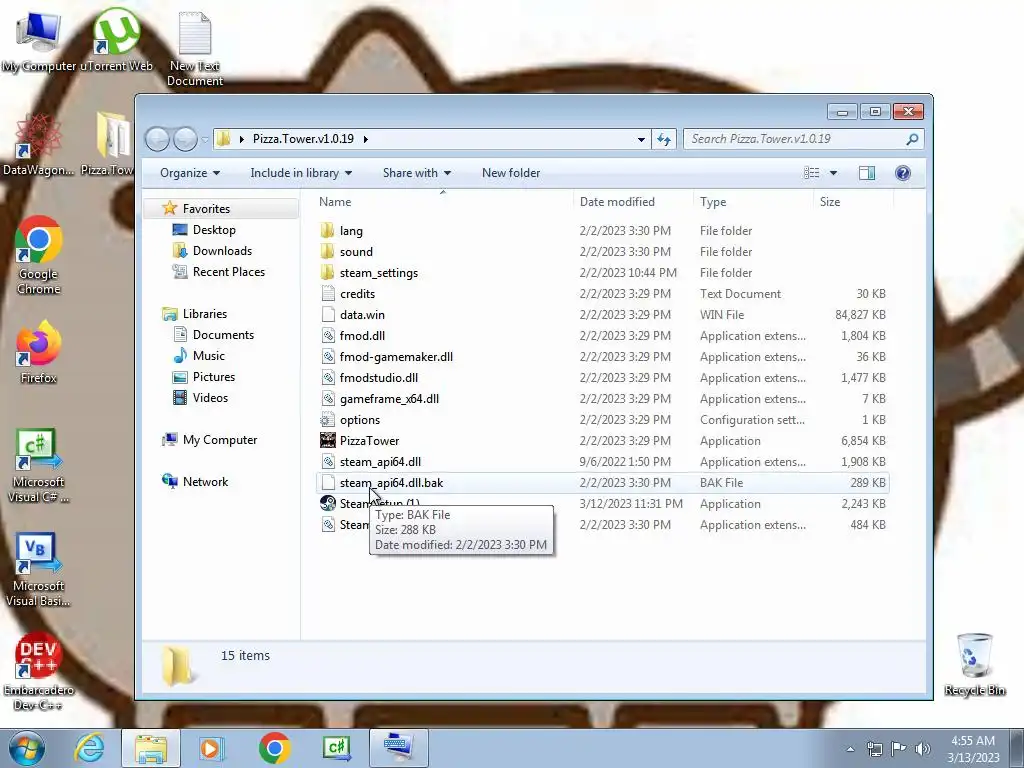Open the Help question mark button
This screenshot has height=768, width=1024.
click(x=903, y=173)
